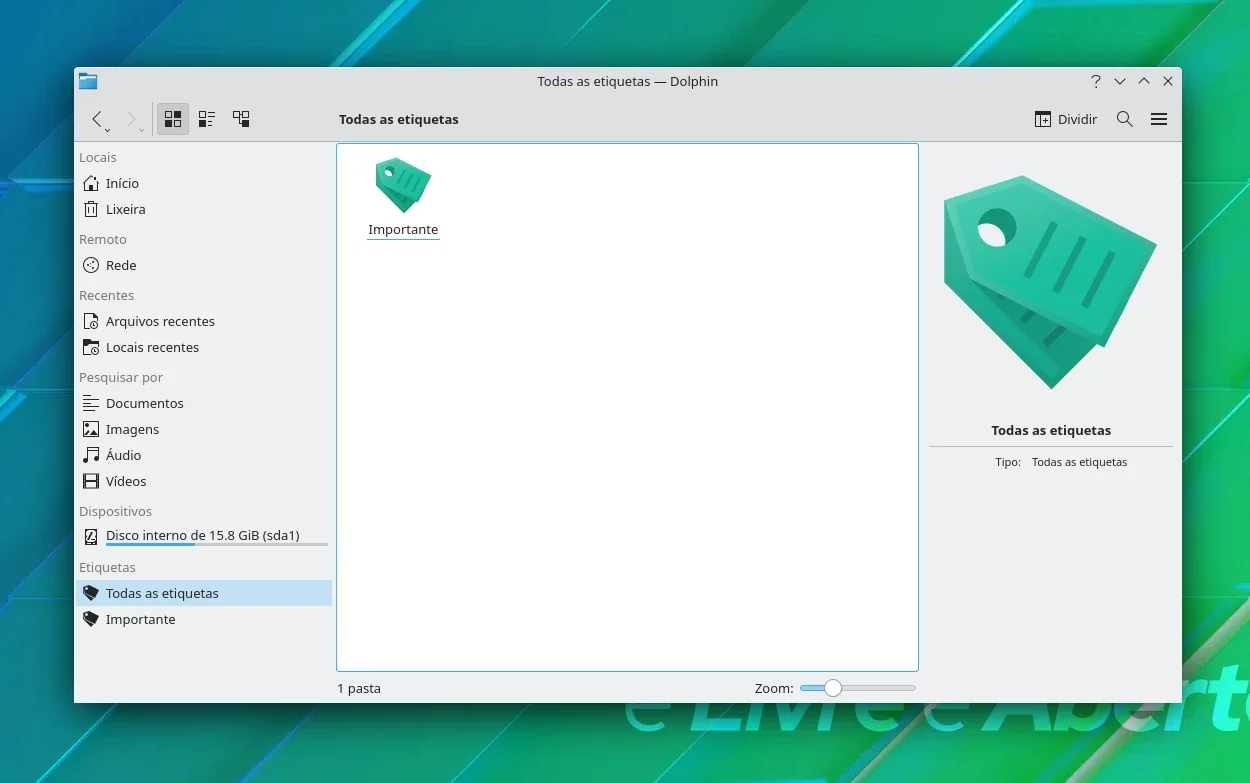Click the document icon beside Documentos
The image size is (1250, 783).
91,403
